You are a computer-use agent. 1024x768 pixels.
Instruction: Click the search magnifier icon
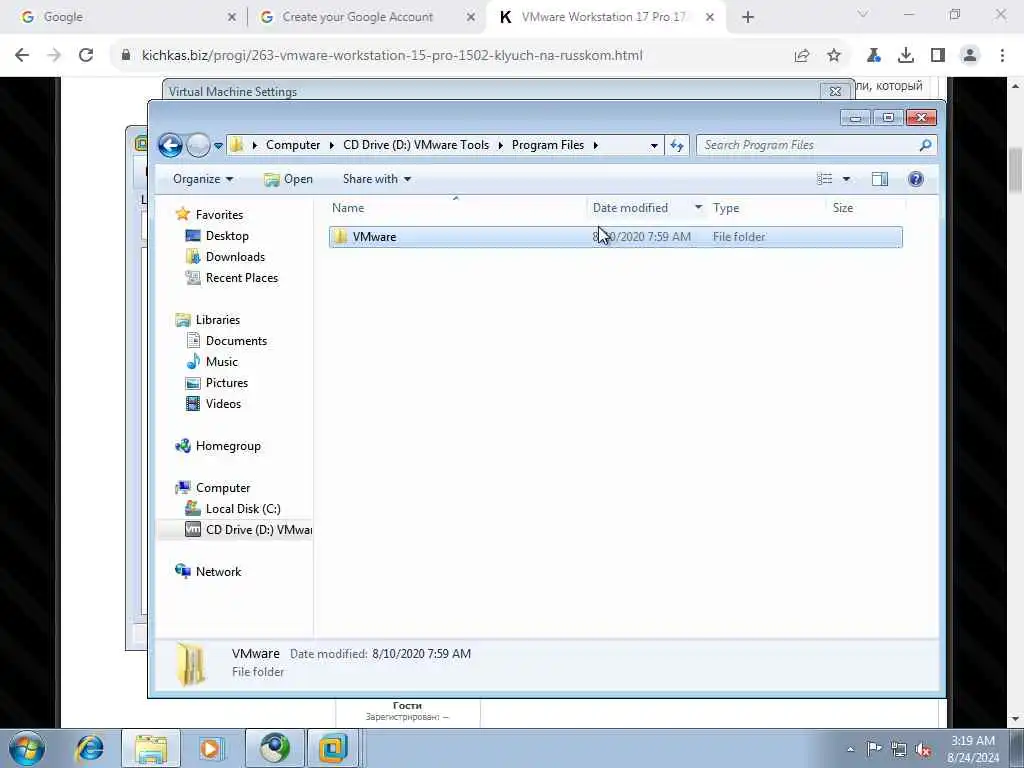(925, 145)
